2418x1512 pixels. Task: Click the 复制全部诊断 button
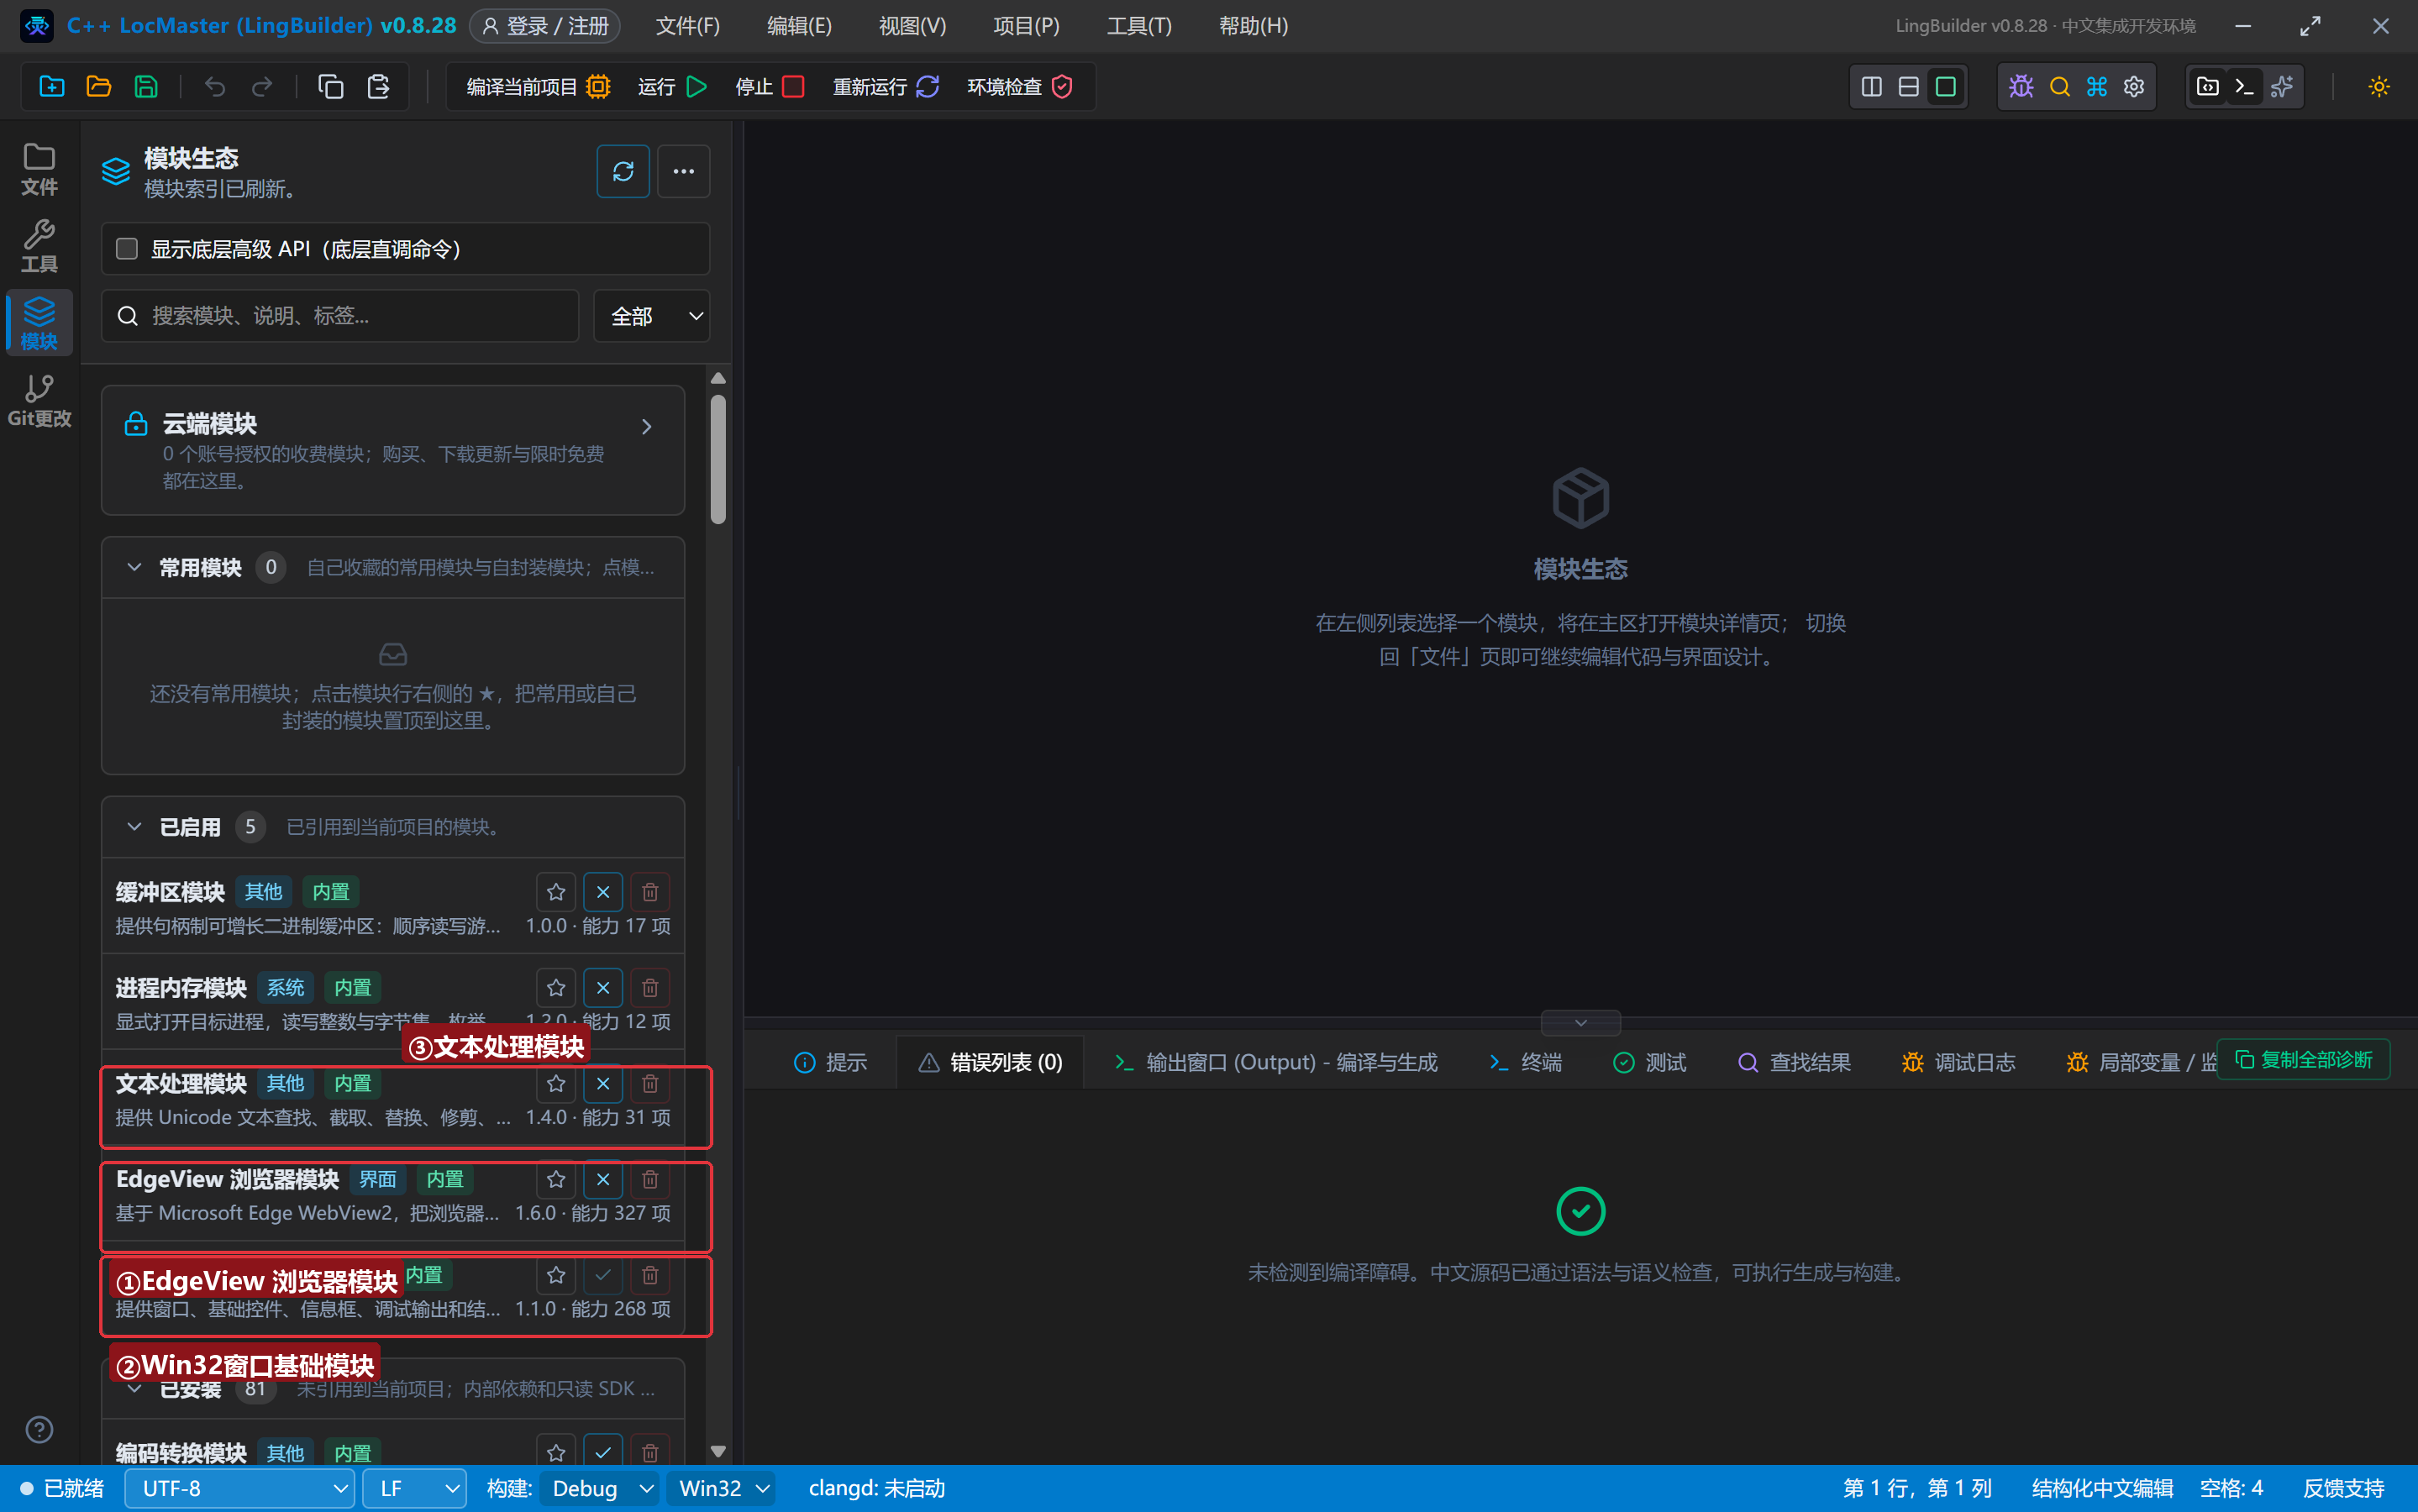click(2303, 1060)
